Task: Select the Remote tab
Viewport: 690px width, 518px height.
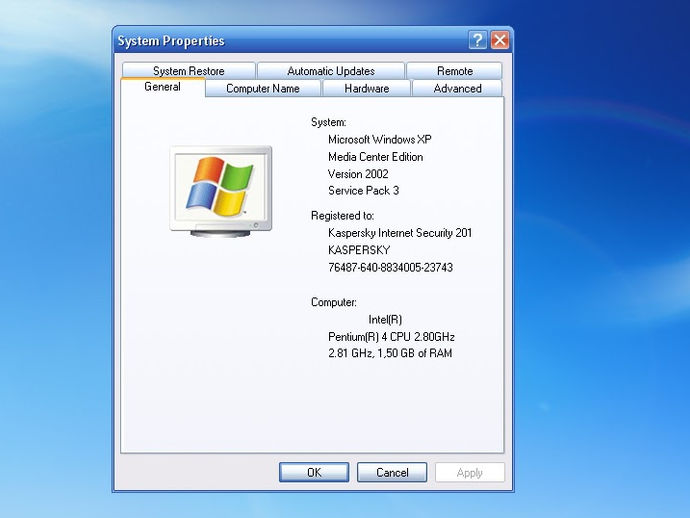Action: click(455, 71)
